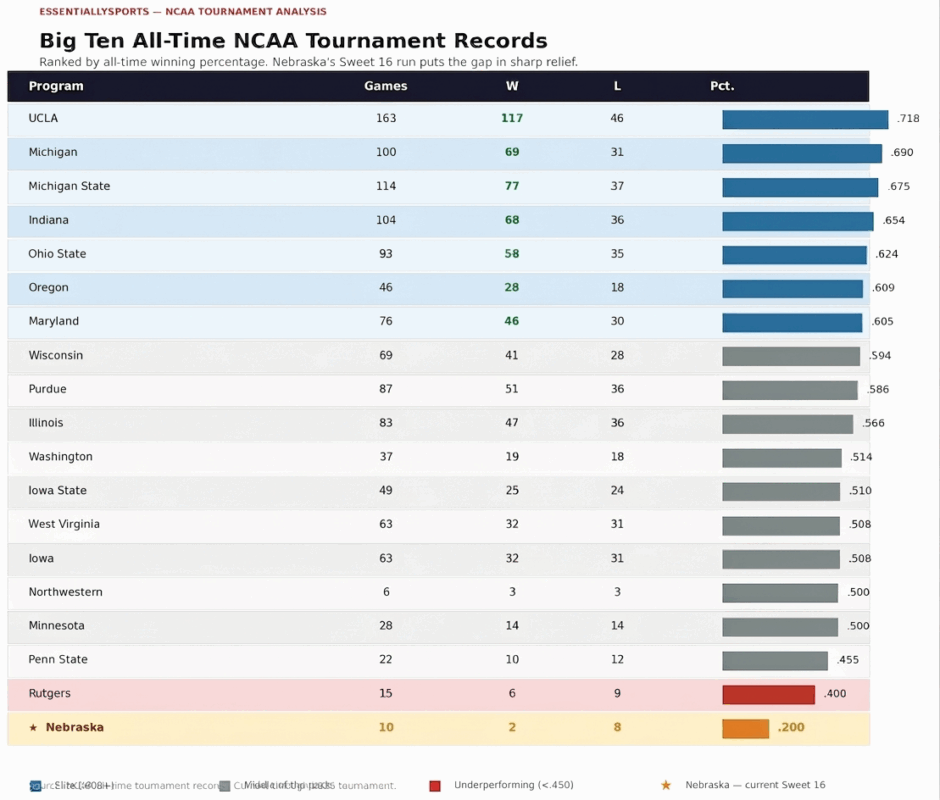Click the Big Ten All-Time title heading
Screen dimensions: 940x800
pyautogui.click(x=293, y=41)
